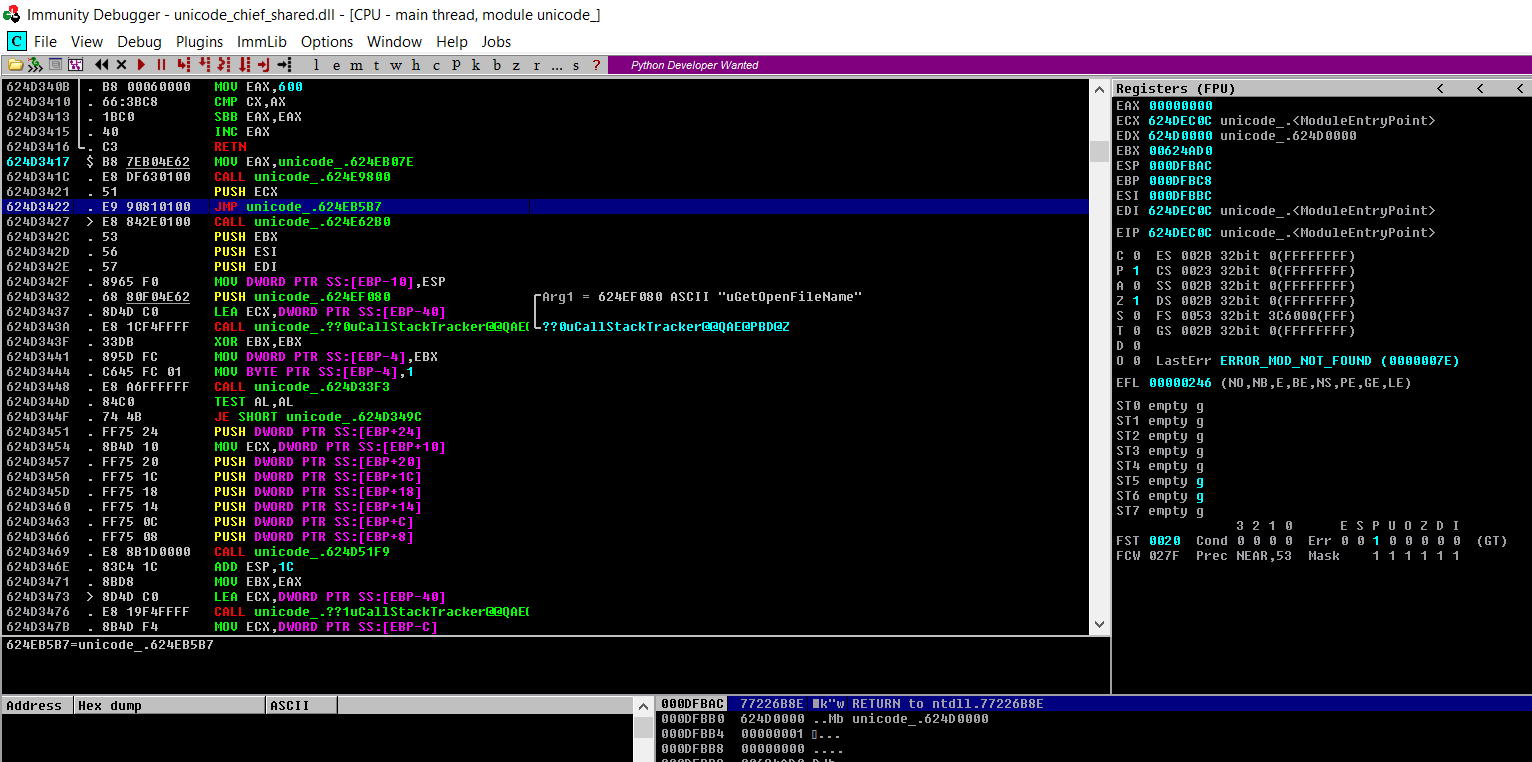Click the EAX register value 00000000
Screen dimensions: 1532x762
pos(1180,105)
